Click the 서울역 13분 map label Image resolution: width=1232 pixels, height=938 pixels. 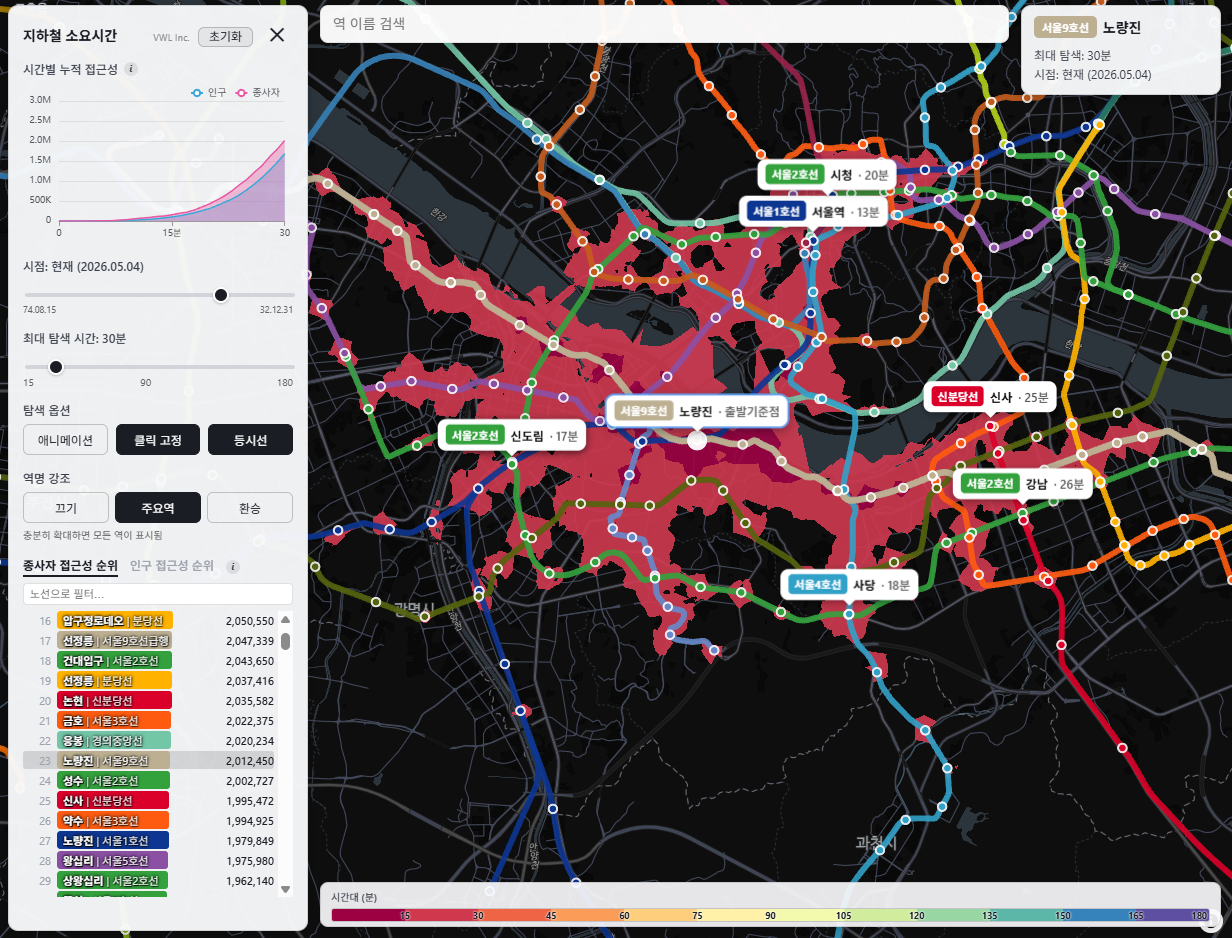pyautogui.click(x=813, y=212)
